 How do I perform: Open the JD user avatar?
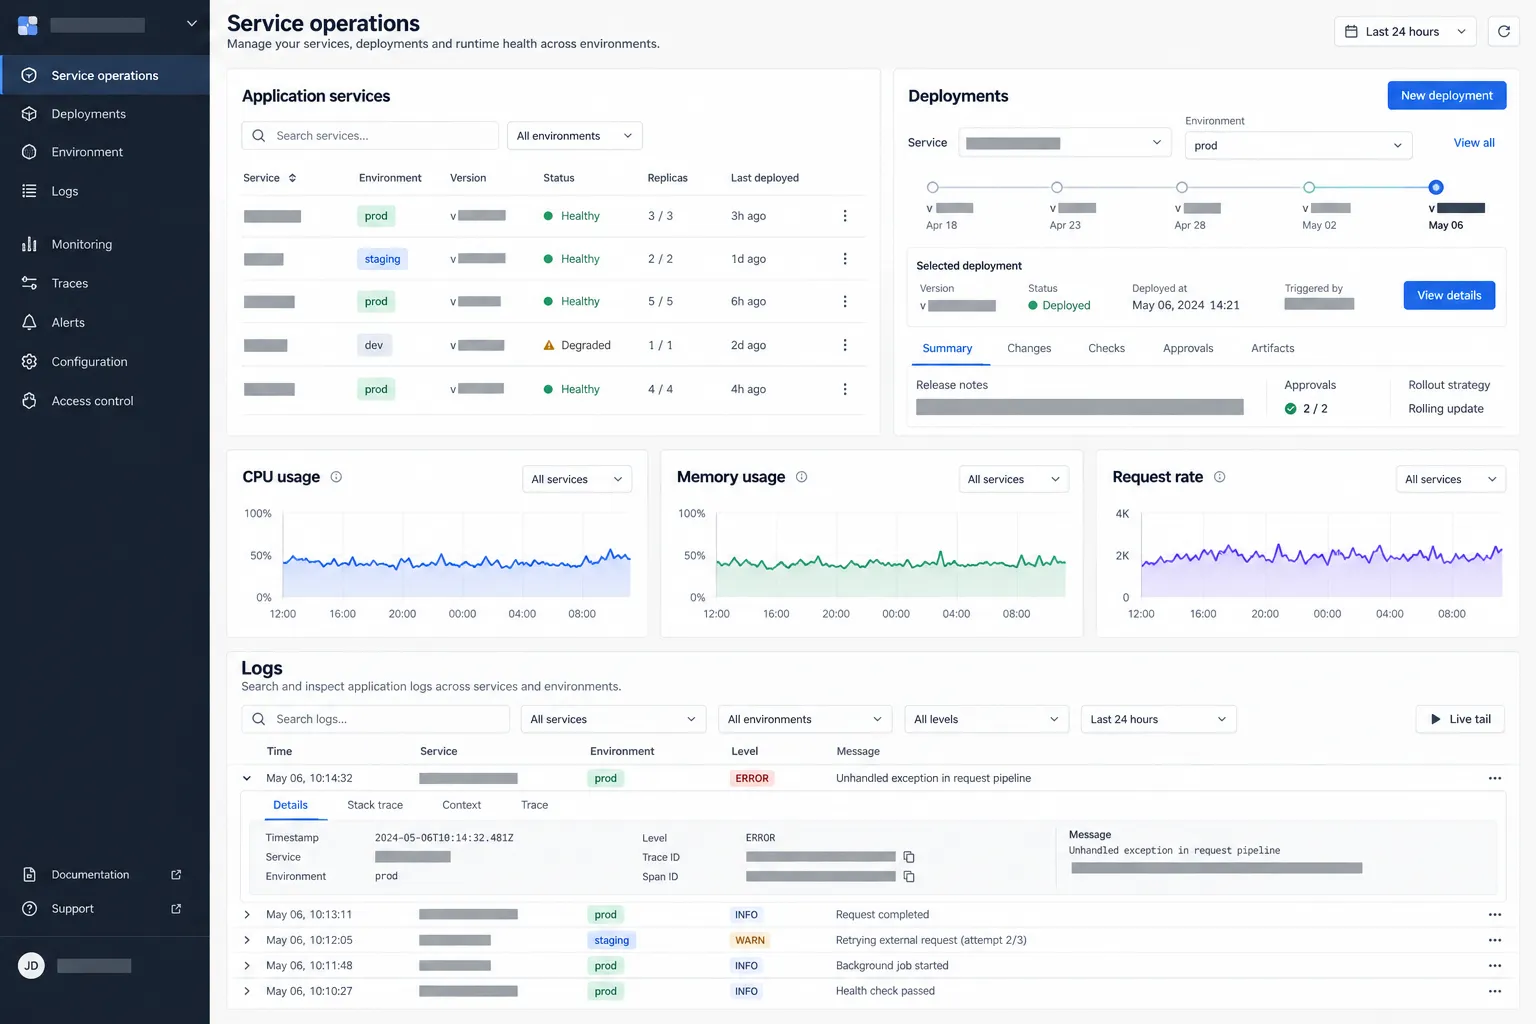click(31, 966)
